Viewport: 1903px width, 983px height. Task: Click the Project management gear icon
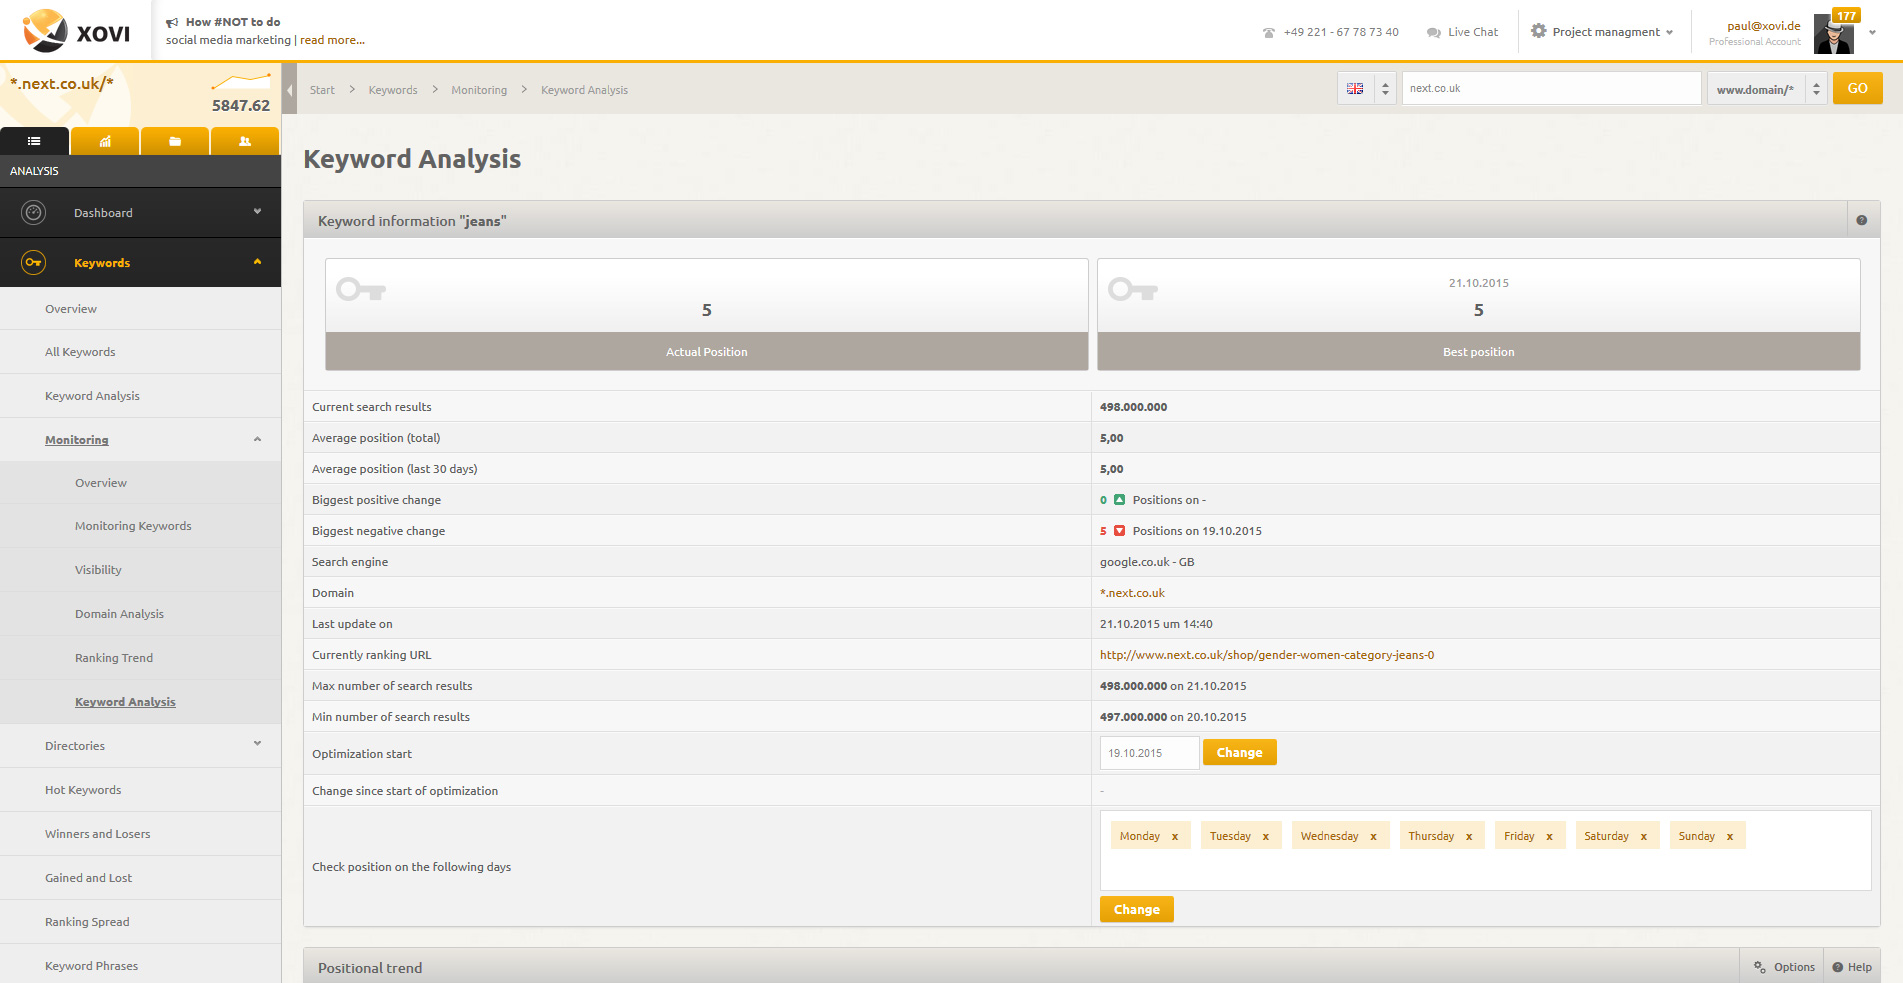tap(1539, 31)
